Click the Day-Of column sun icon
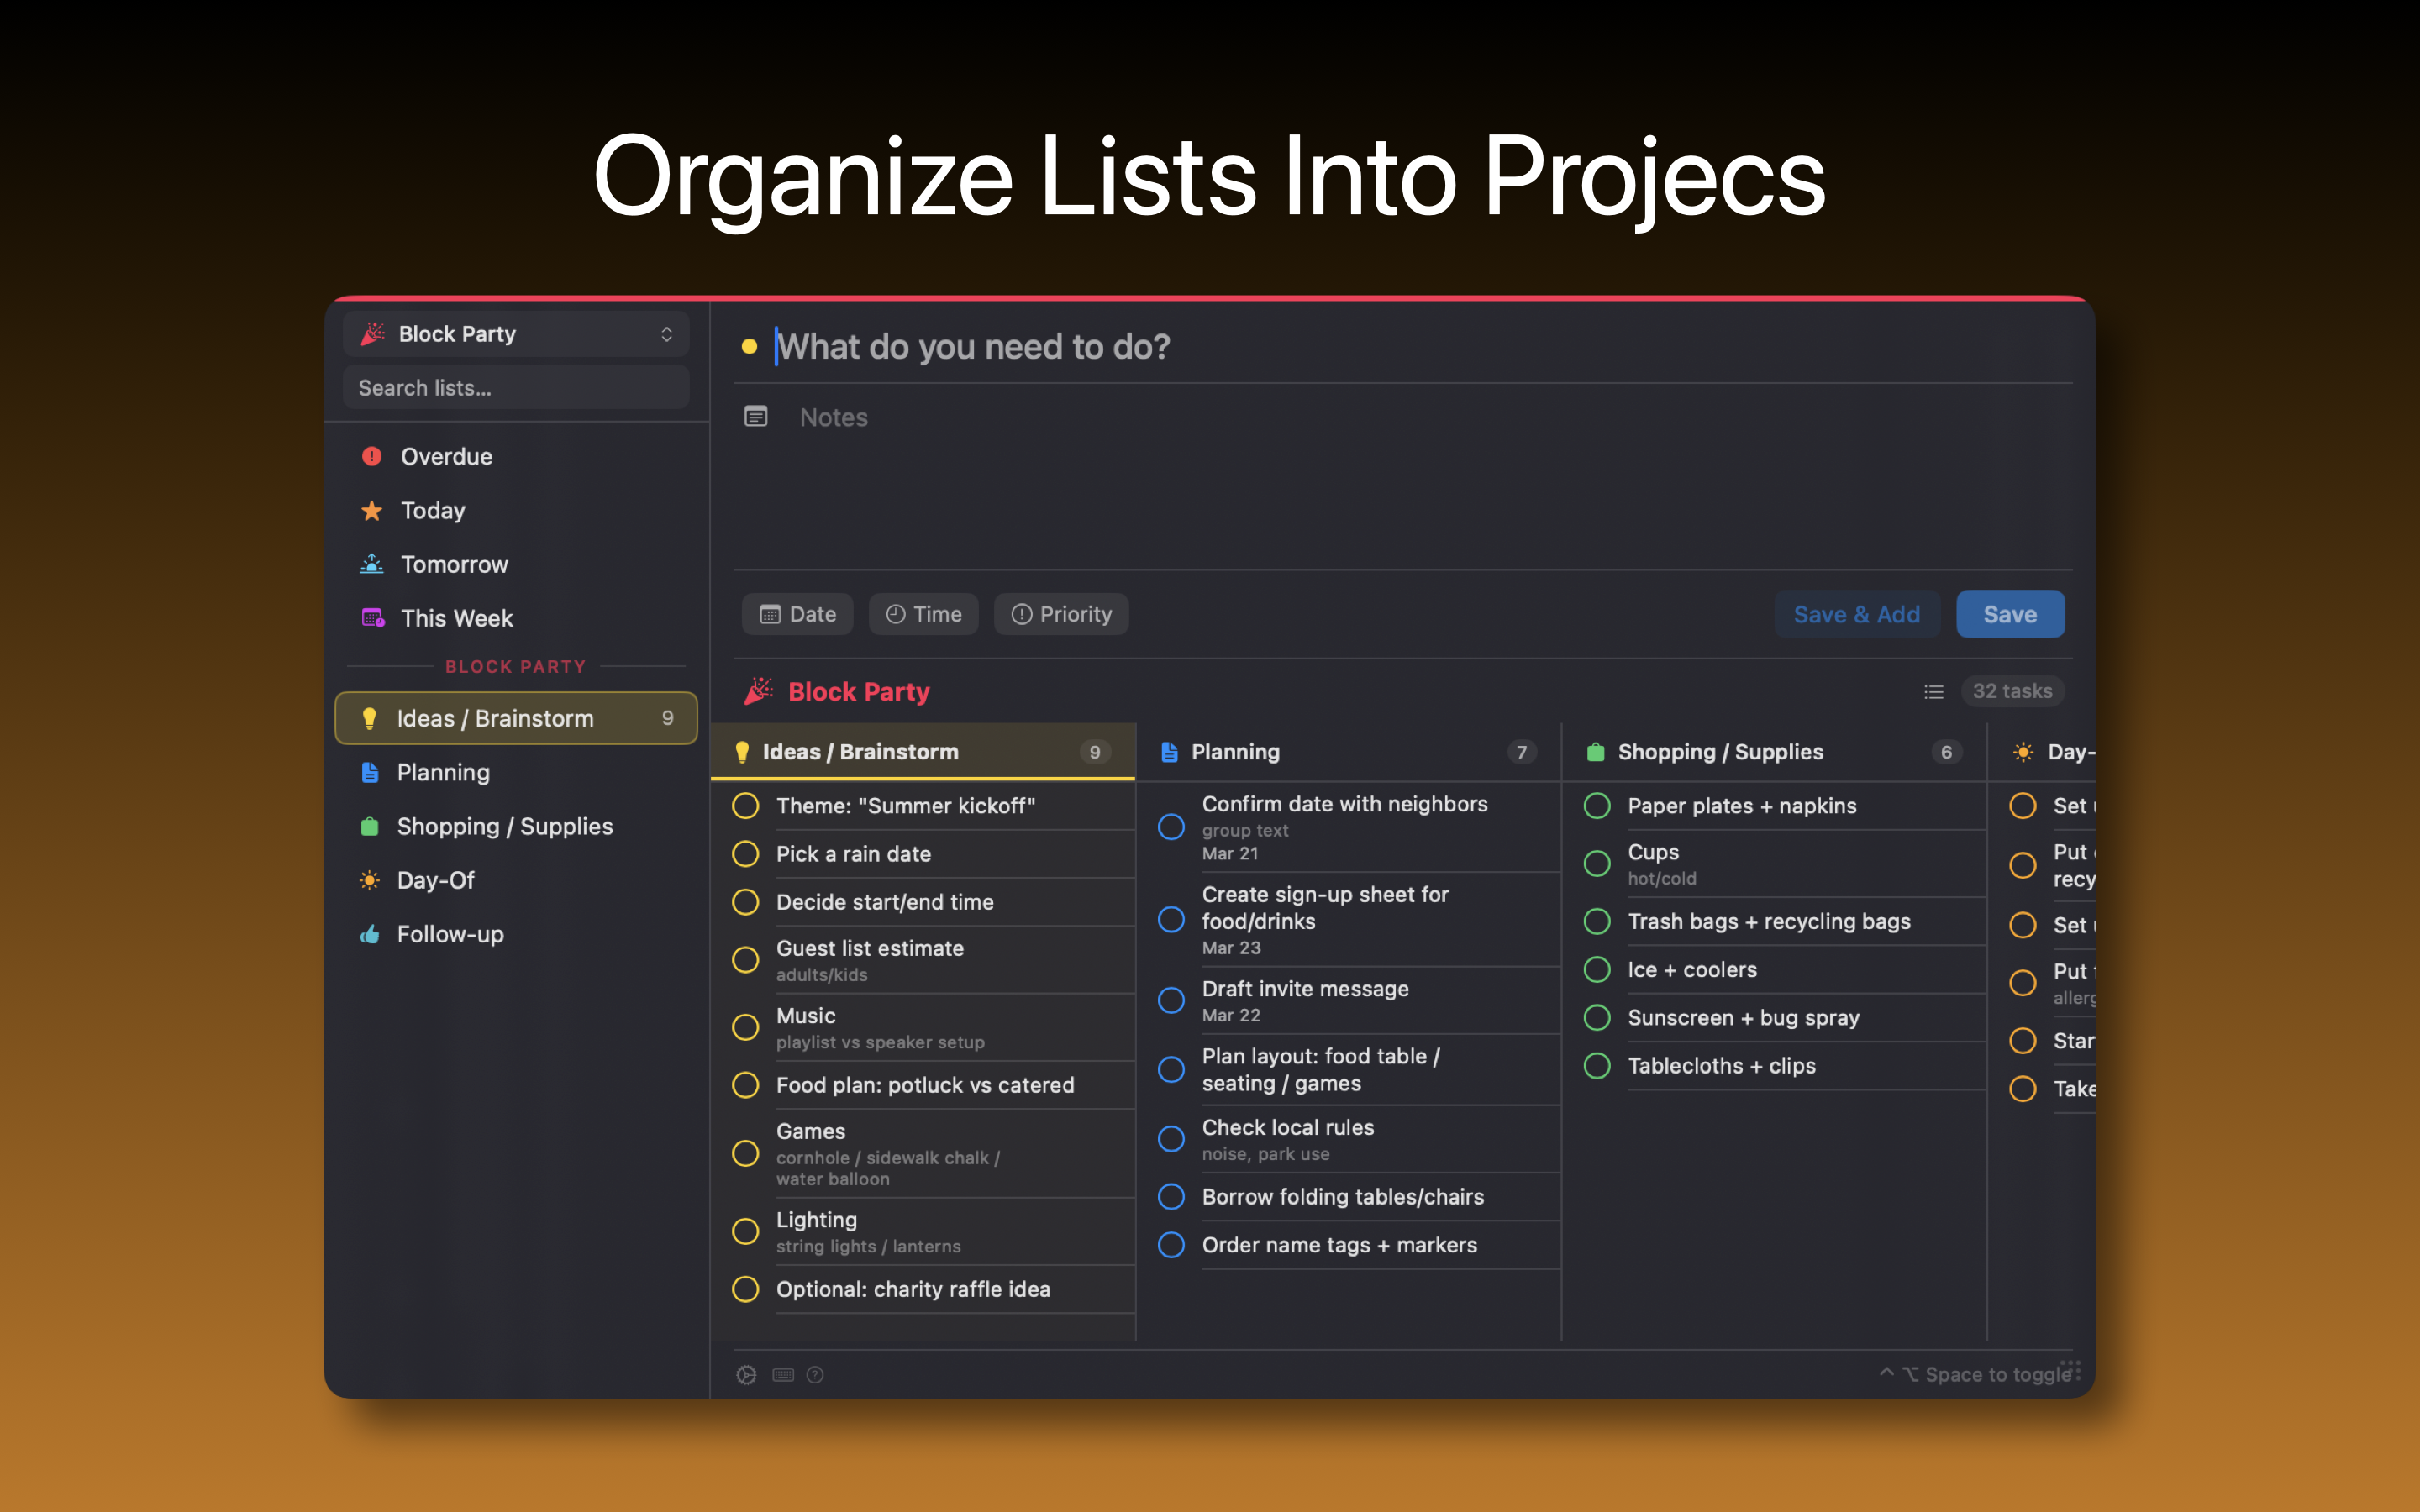This screenshot has height=1512, width=2420. (x=2023, y=752)
